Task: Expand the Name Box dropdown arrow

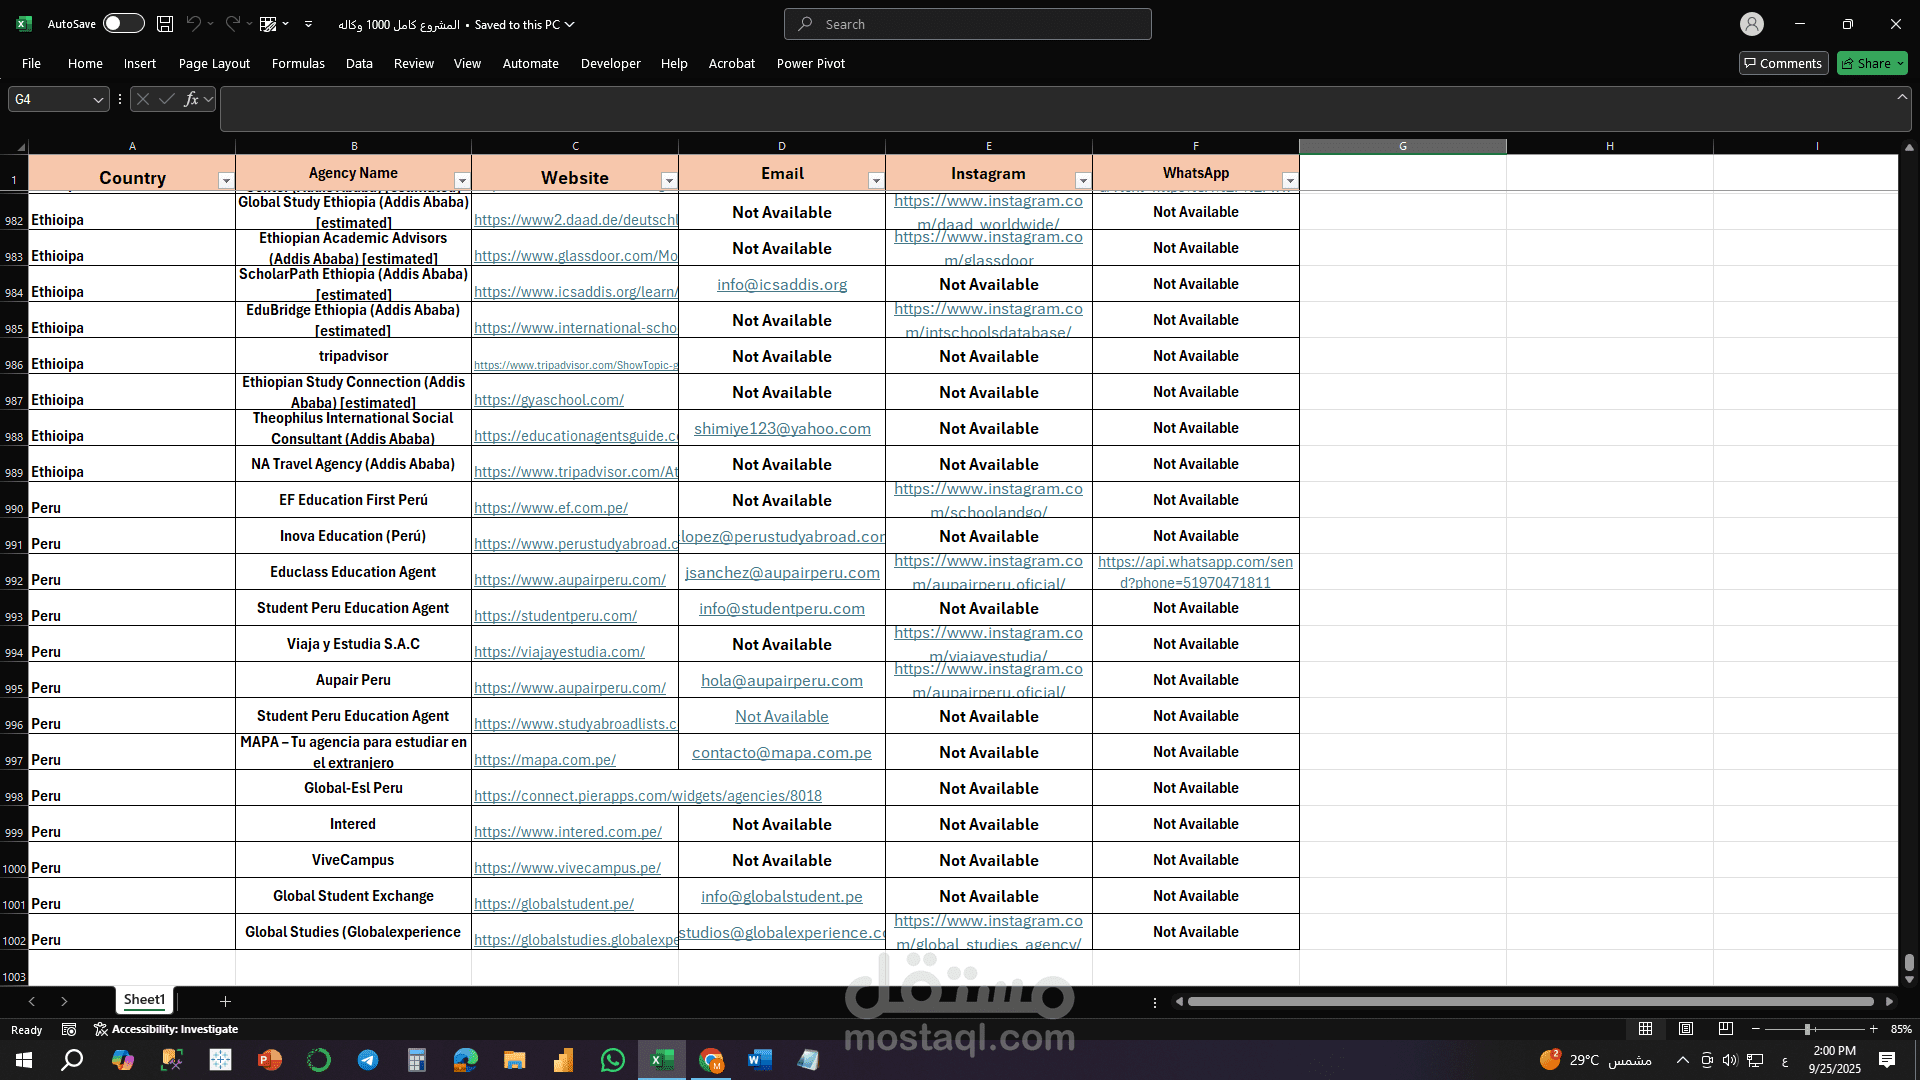Action: tap(98, 99)
